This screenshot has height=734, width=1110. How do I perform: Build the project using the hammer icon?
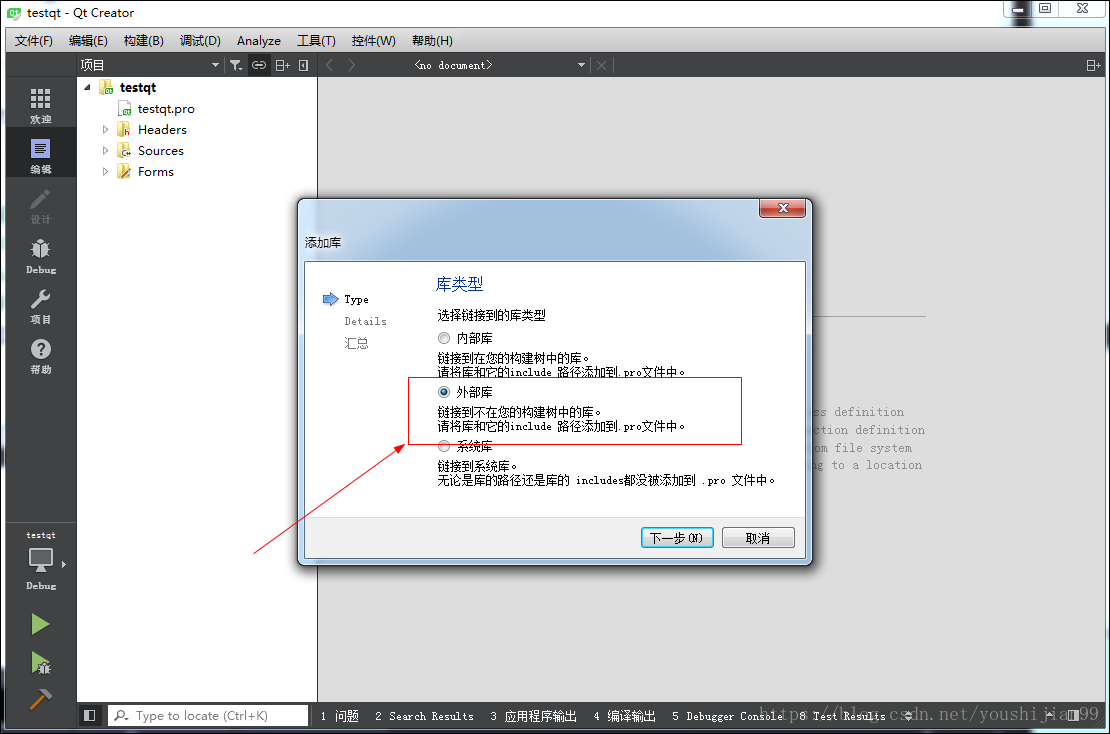tap(40, 698)
